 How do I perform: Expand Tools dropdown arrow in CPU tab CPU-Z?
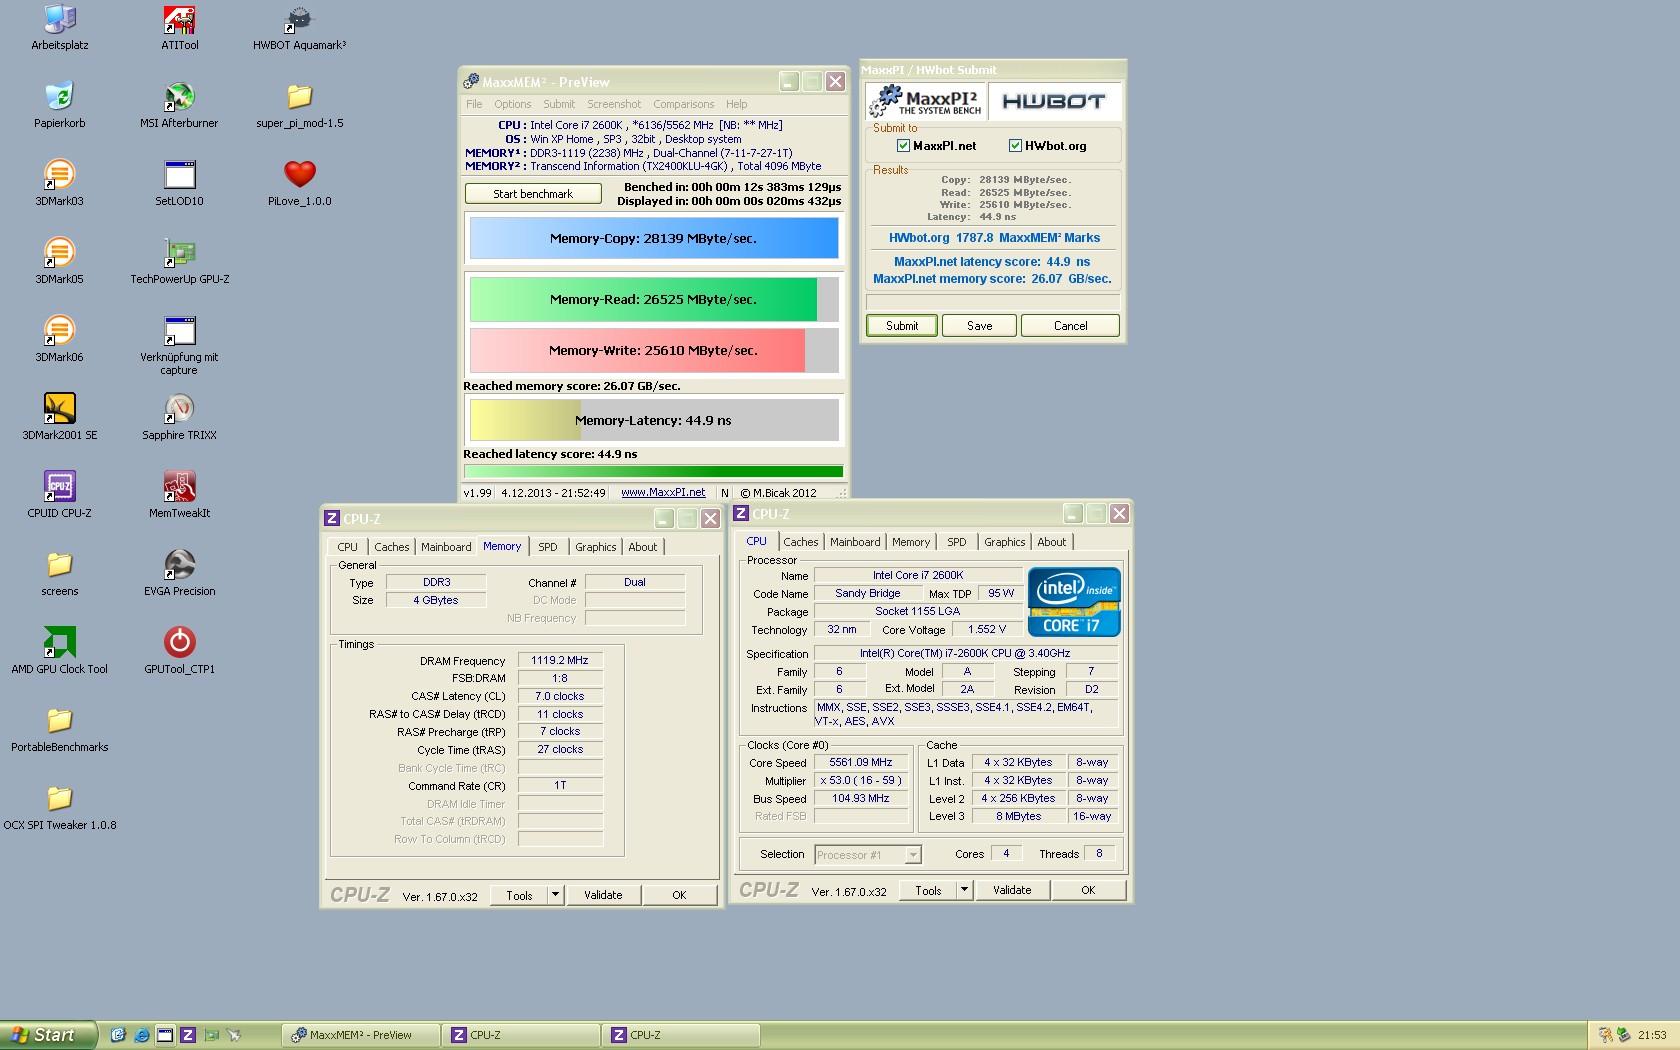click(964, 890)
